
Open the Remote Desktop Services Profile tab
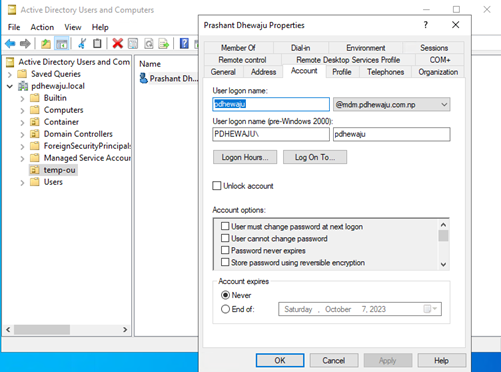[348, 60]
